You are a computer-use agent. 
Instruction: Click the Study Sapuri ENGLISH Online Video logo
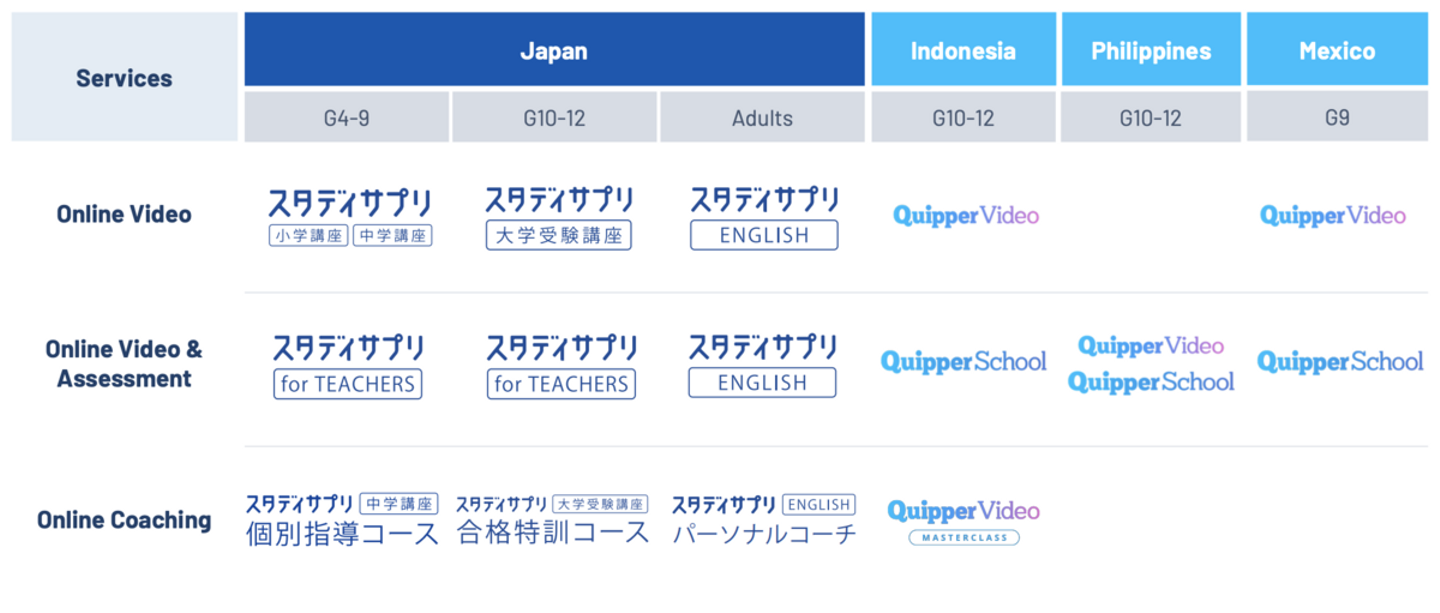[764, 217]
